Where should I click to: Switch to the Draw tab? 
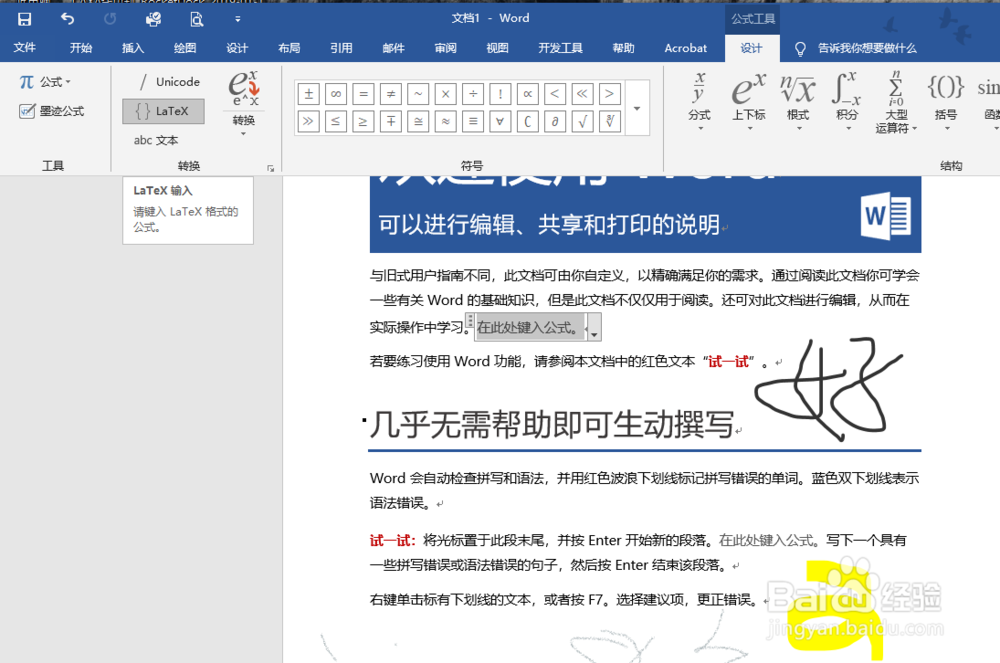click(185, 48)
